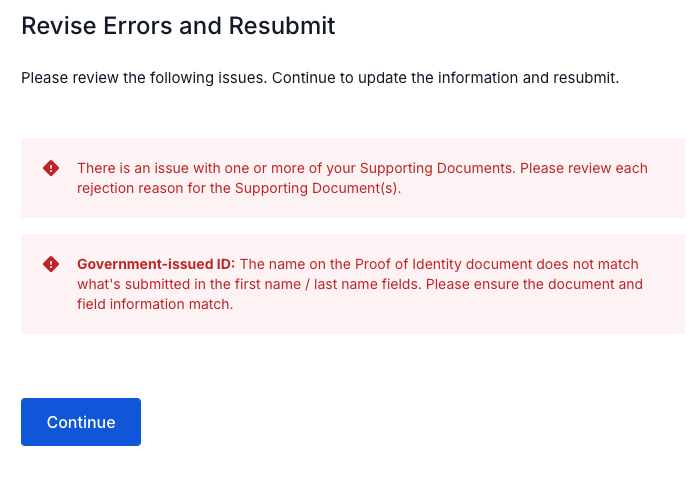The image size is (700, 481).
Task: Click the word 'Resubmit' in the page heading
Action: [282, 25]
